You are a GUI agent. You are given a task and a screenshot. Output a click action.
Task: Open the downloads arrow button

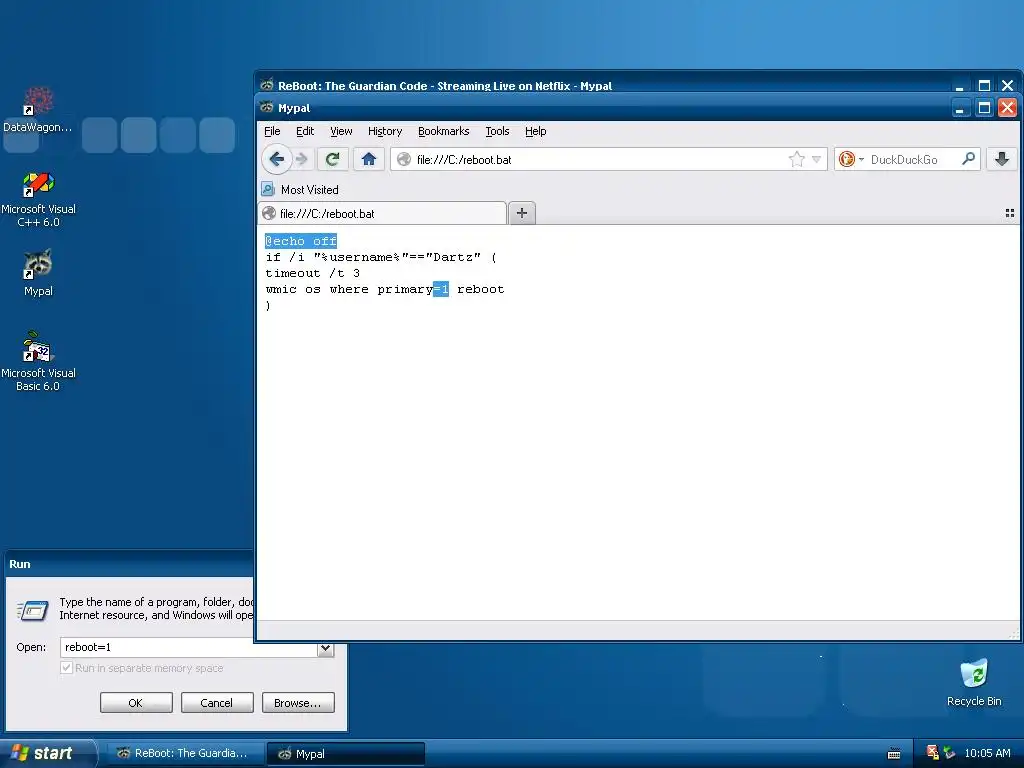pyautogui.click(x=1002, y=159)
